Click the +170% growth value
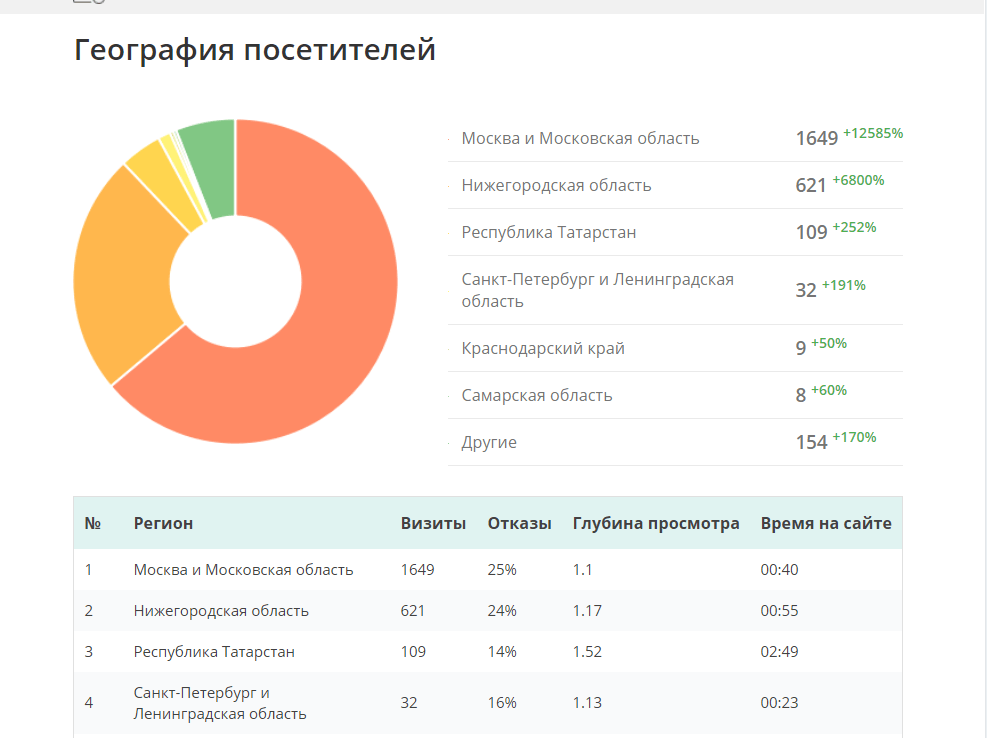The height and width of the screenshot is (738, 987). [854, 438]
